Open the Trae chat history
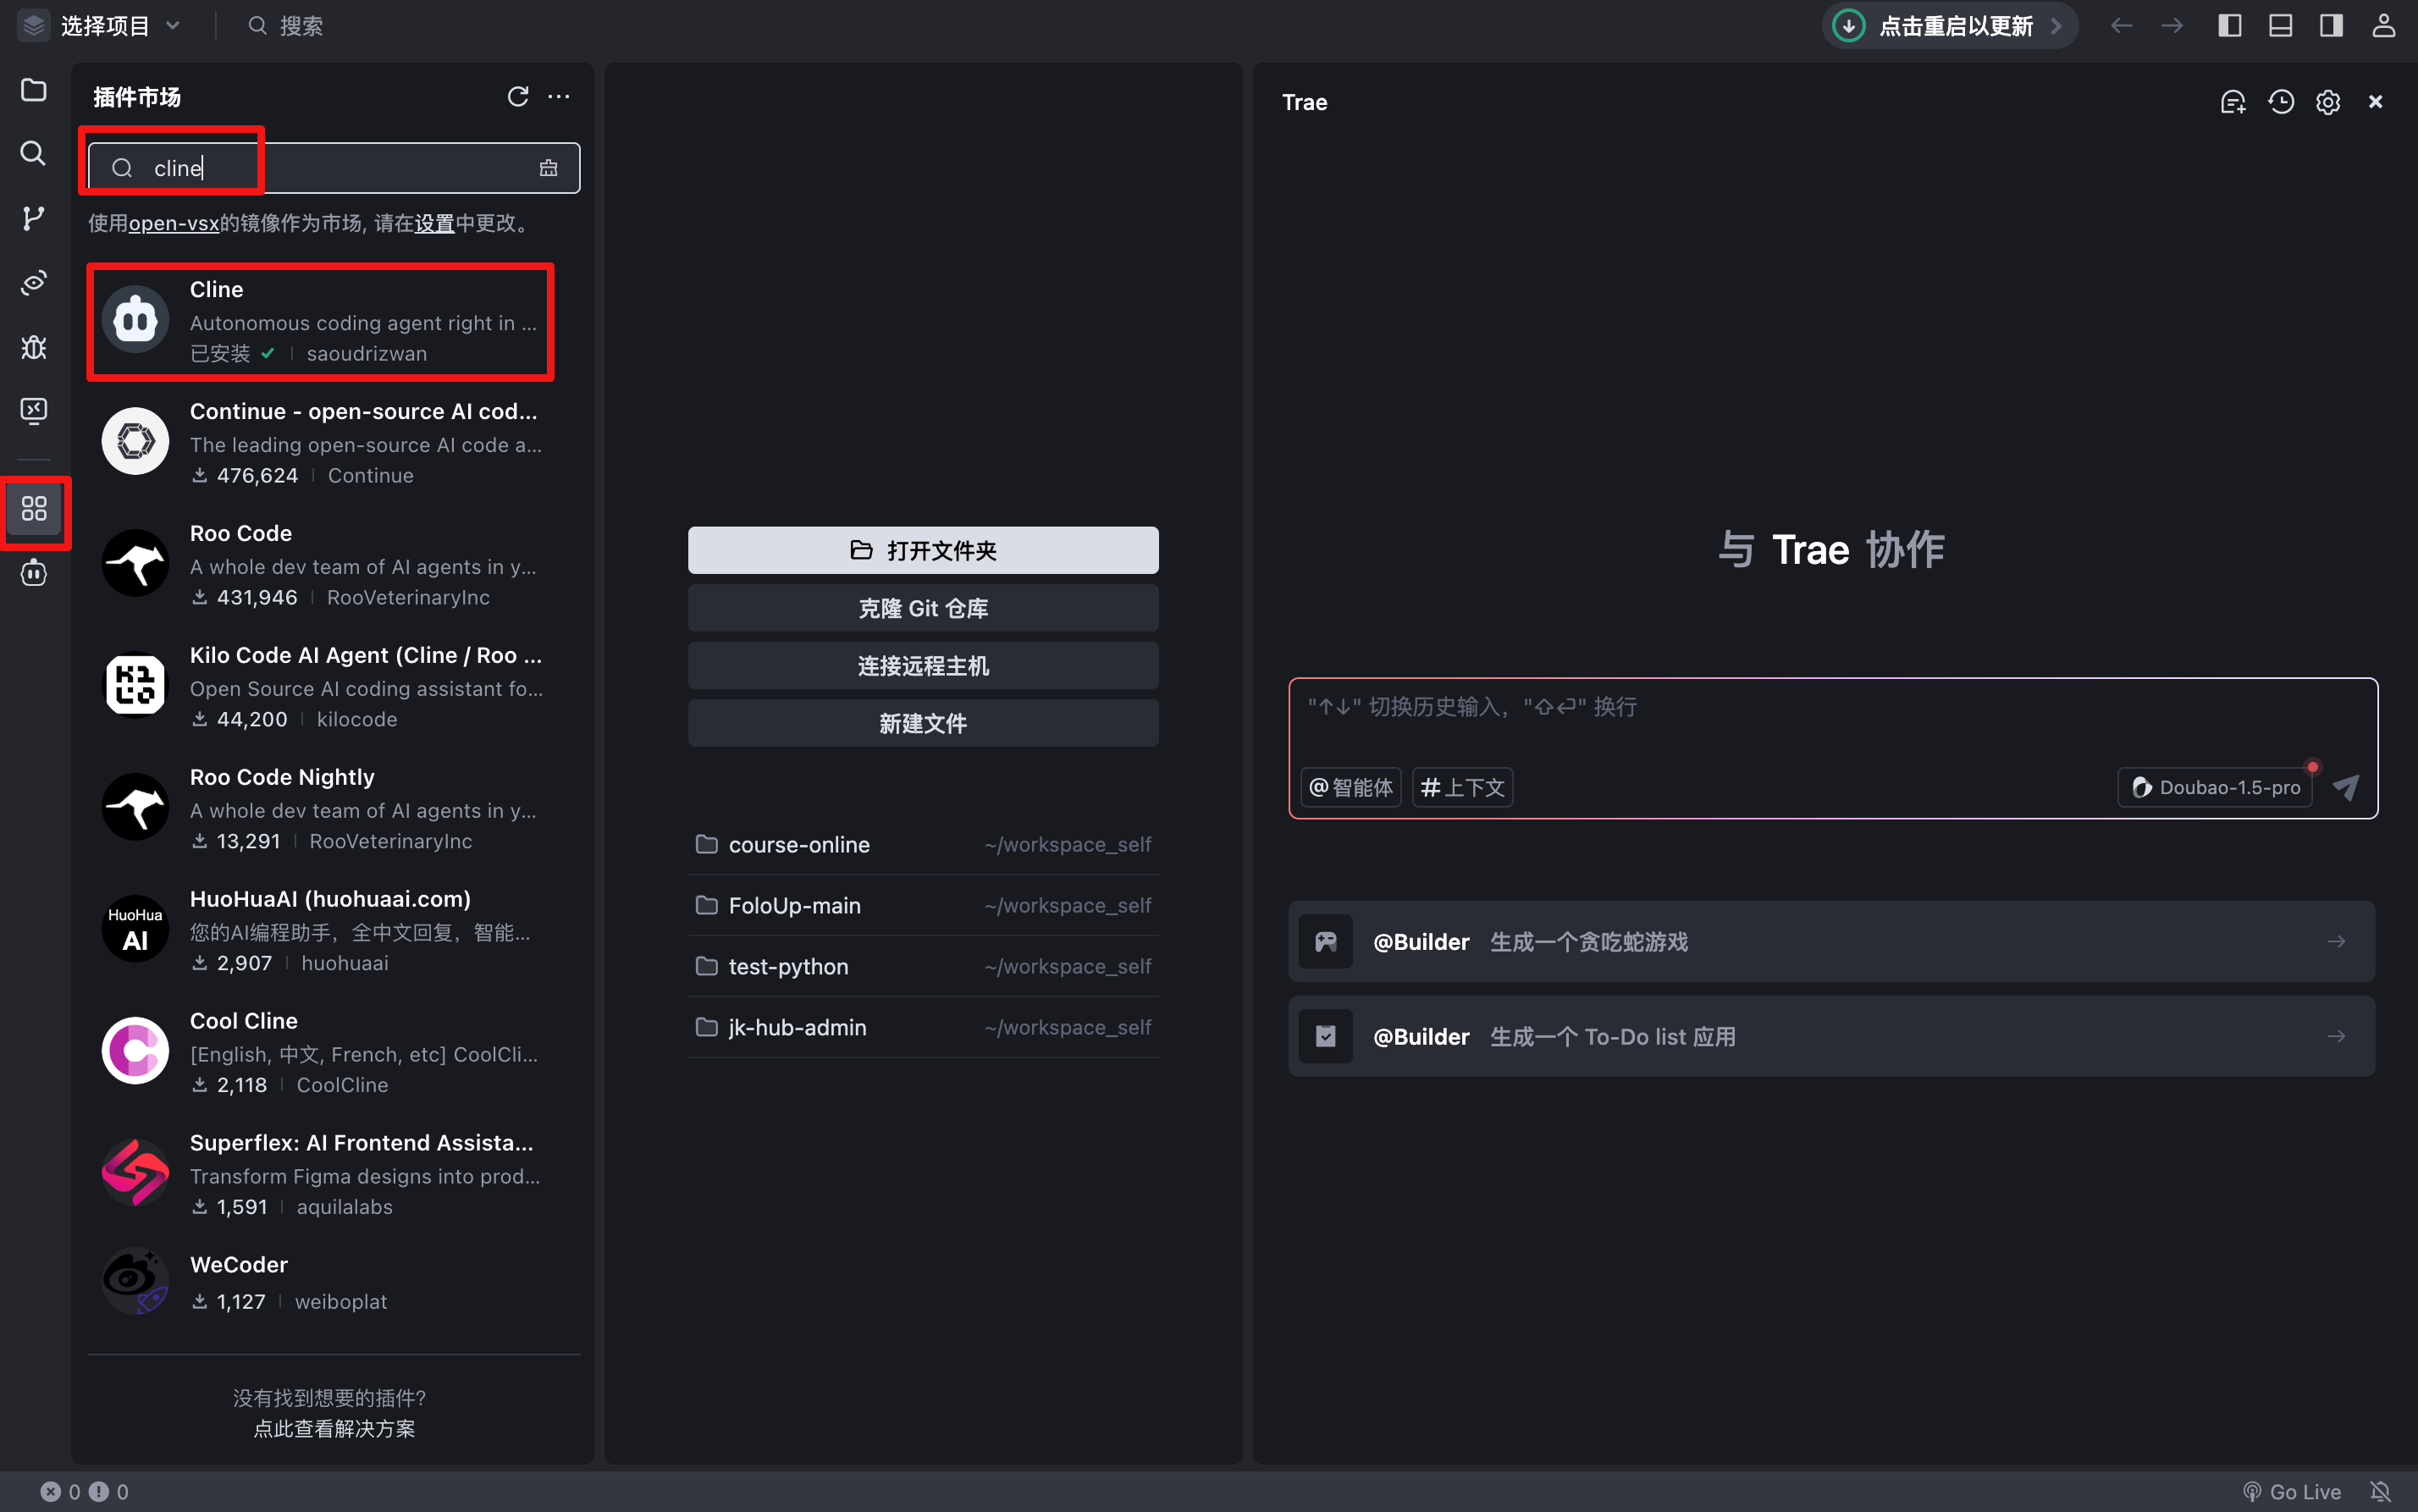 click(x=2281, y=101)
